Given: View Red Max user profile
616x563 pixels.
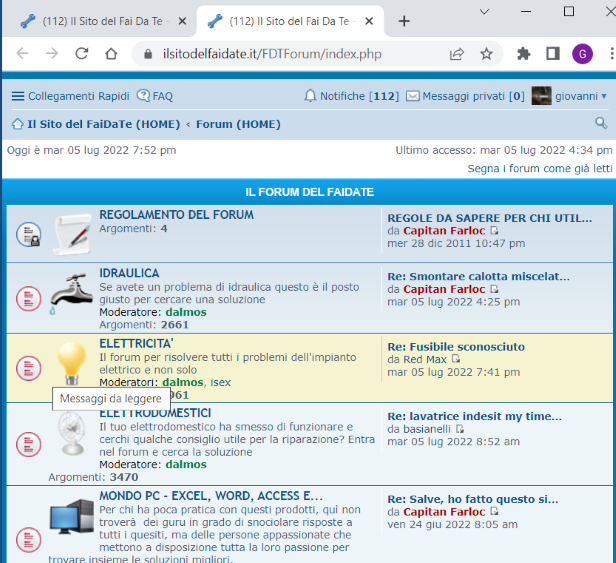Looking at the screenshot, I should coord(425,360).
